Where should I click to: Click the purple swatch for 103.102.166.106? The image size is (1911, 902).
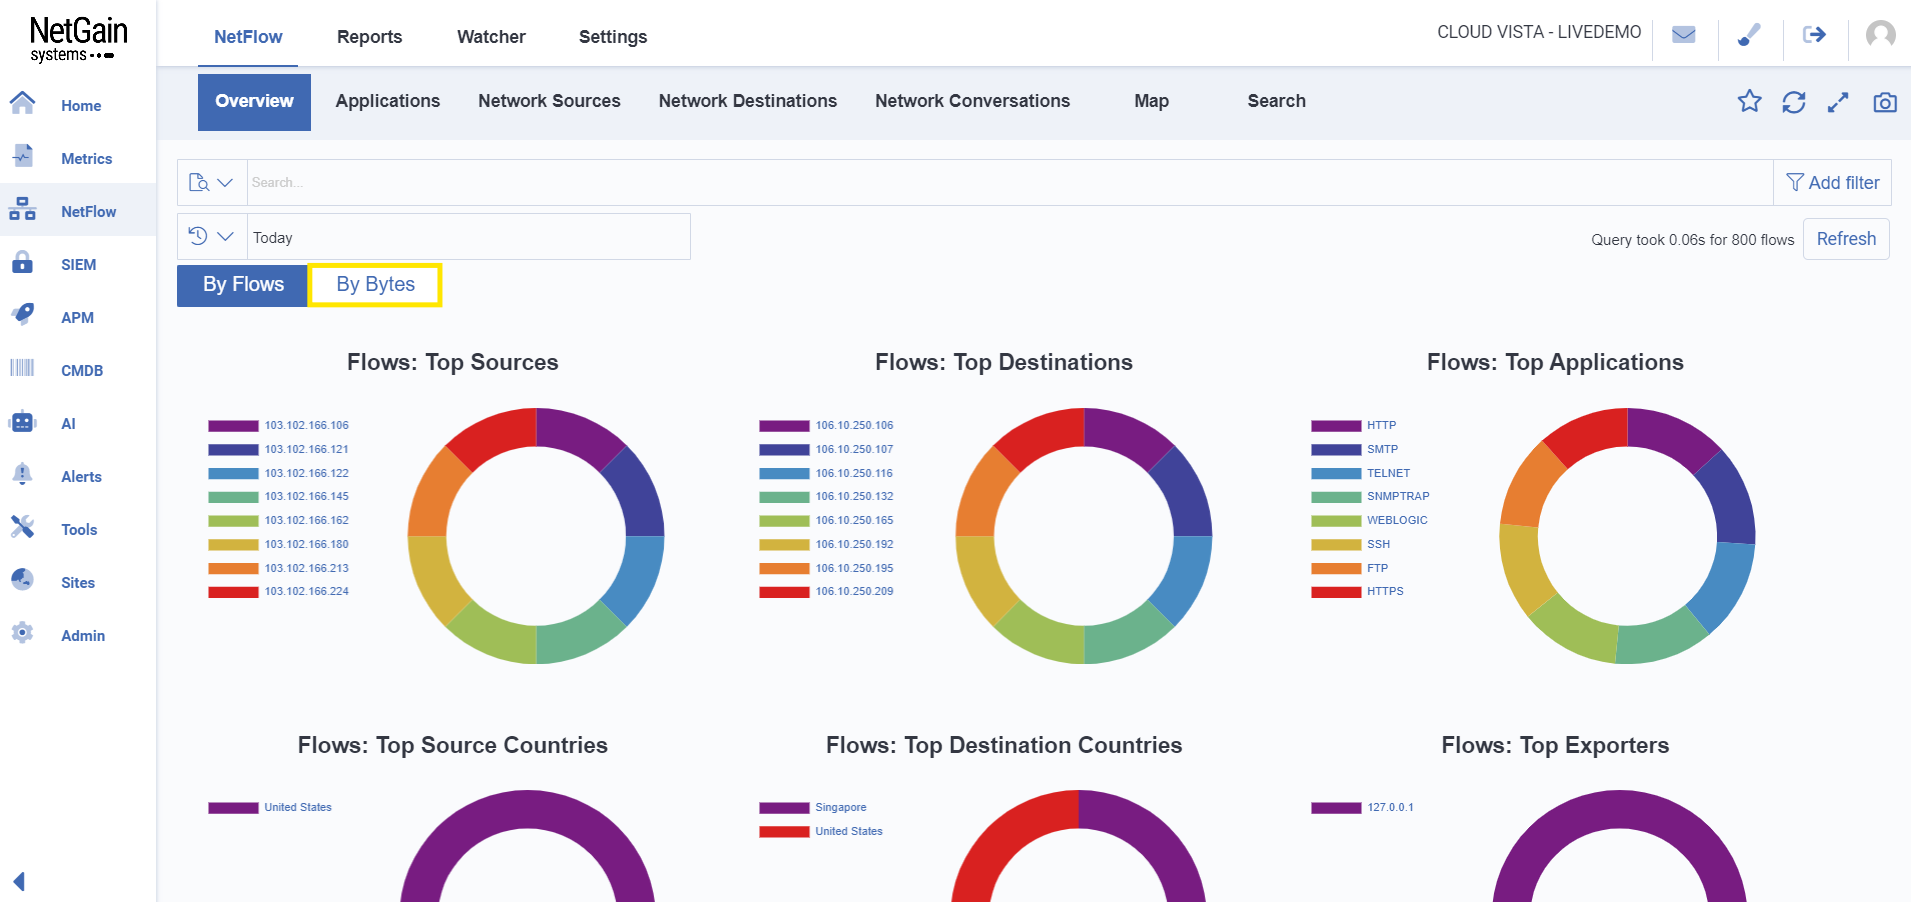click(233, 426)
